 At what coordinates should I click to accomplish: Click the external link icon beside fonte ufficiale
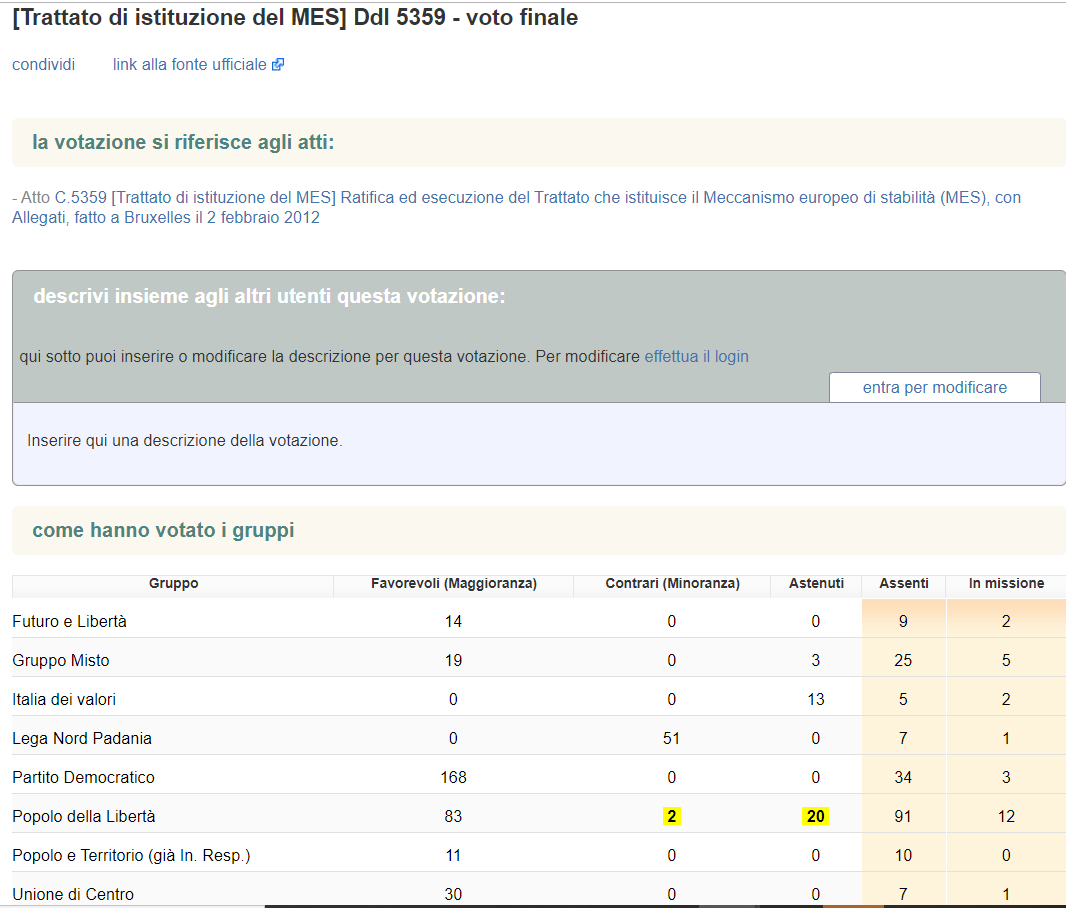(278, 65)
